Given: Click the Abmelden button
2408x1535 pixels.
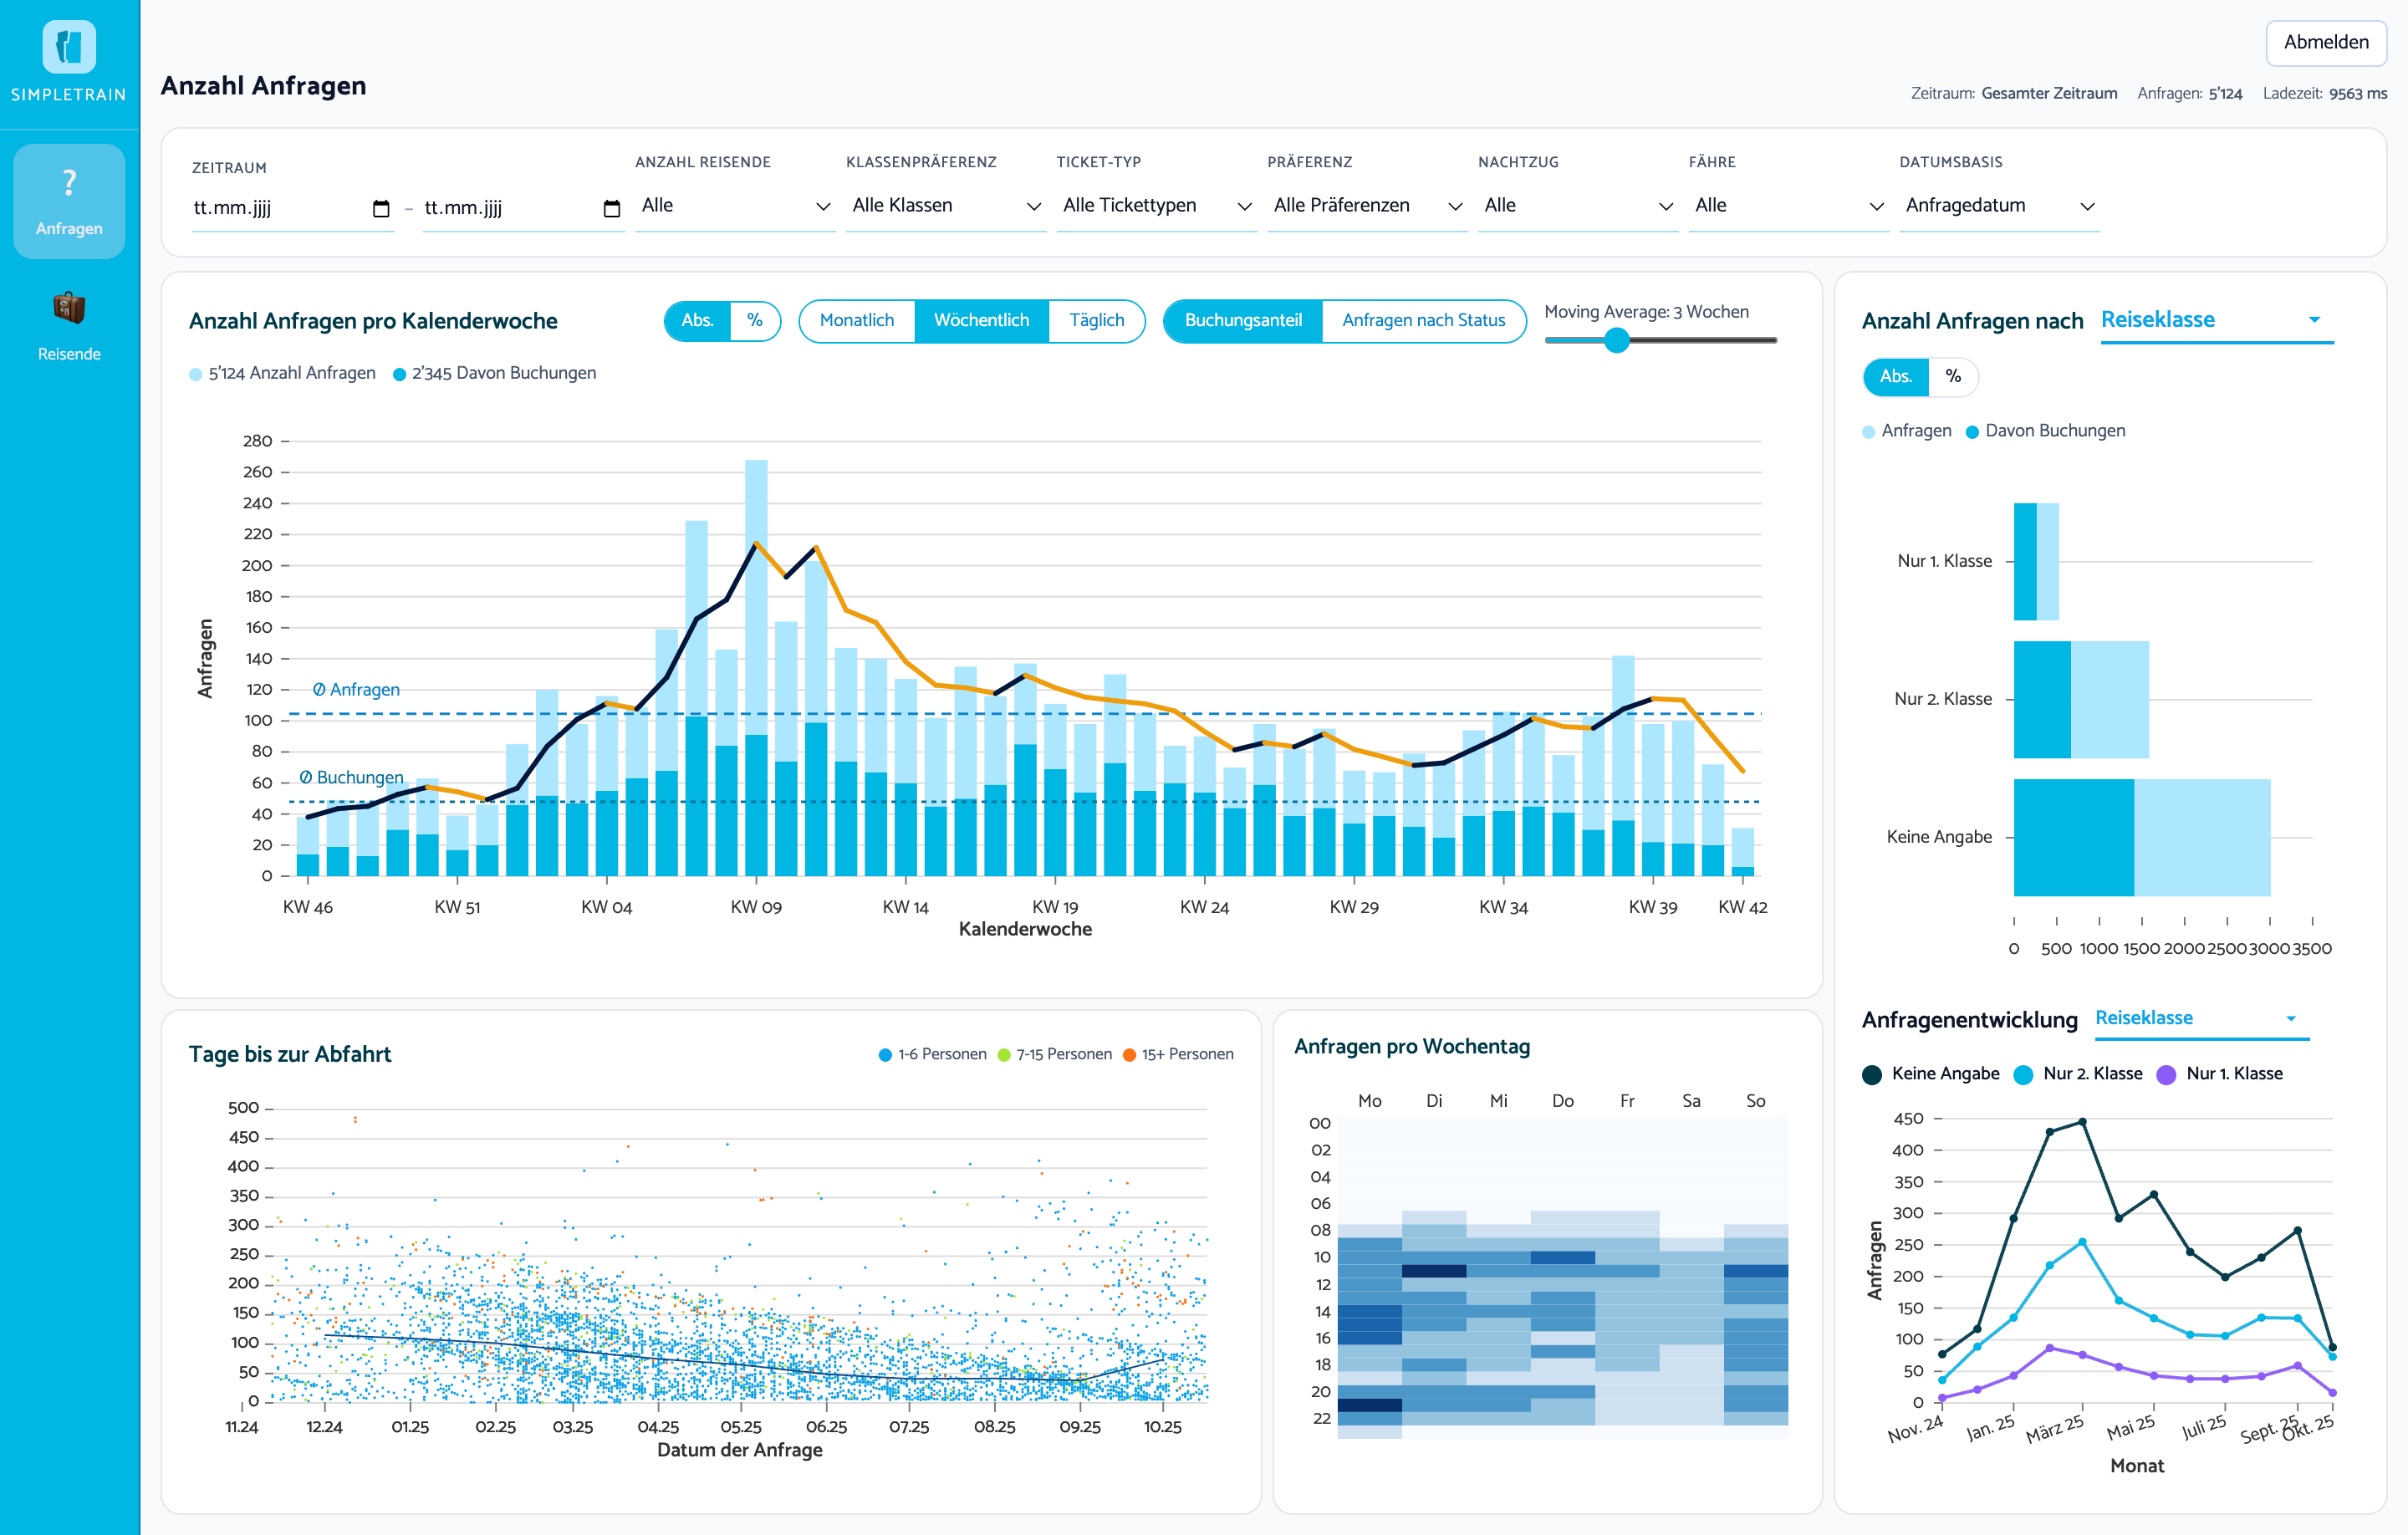Looking at the screenshot, I should [2326, 42].
